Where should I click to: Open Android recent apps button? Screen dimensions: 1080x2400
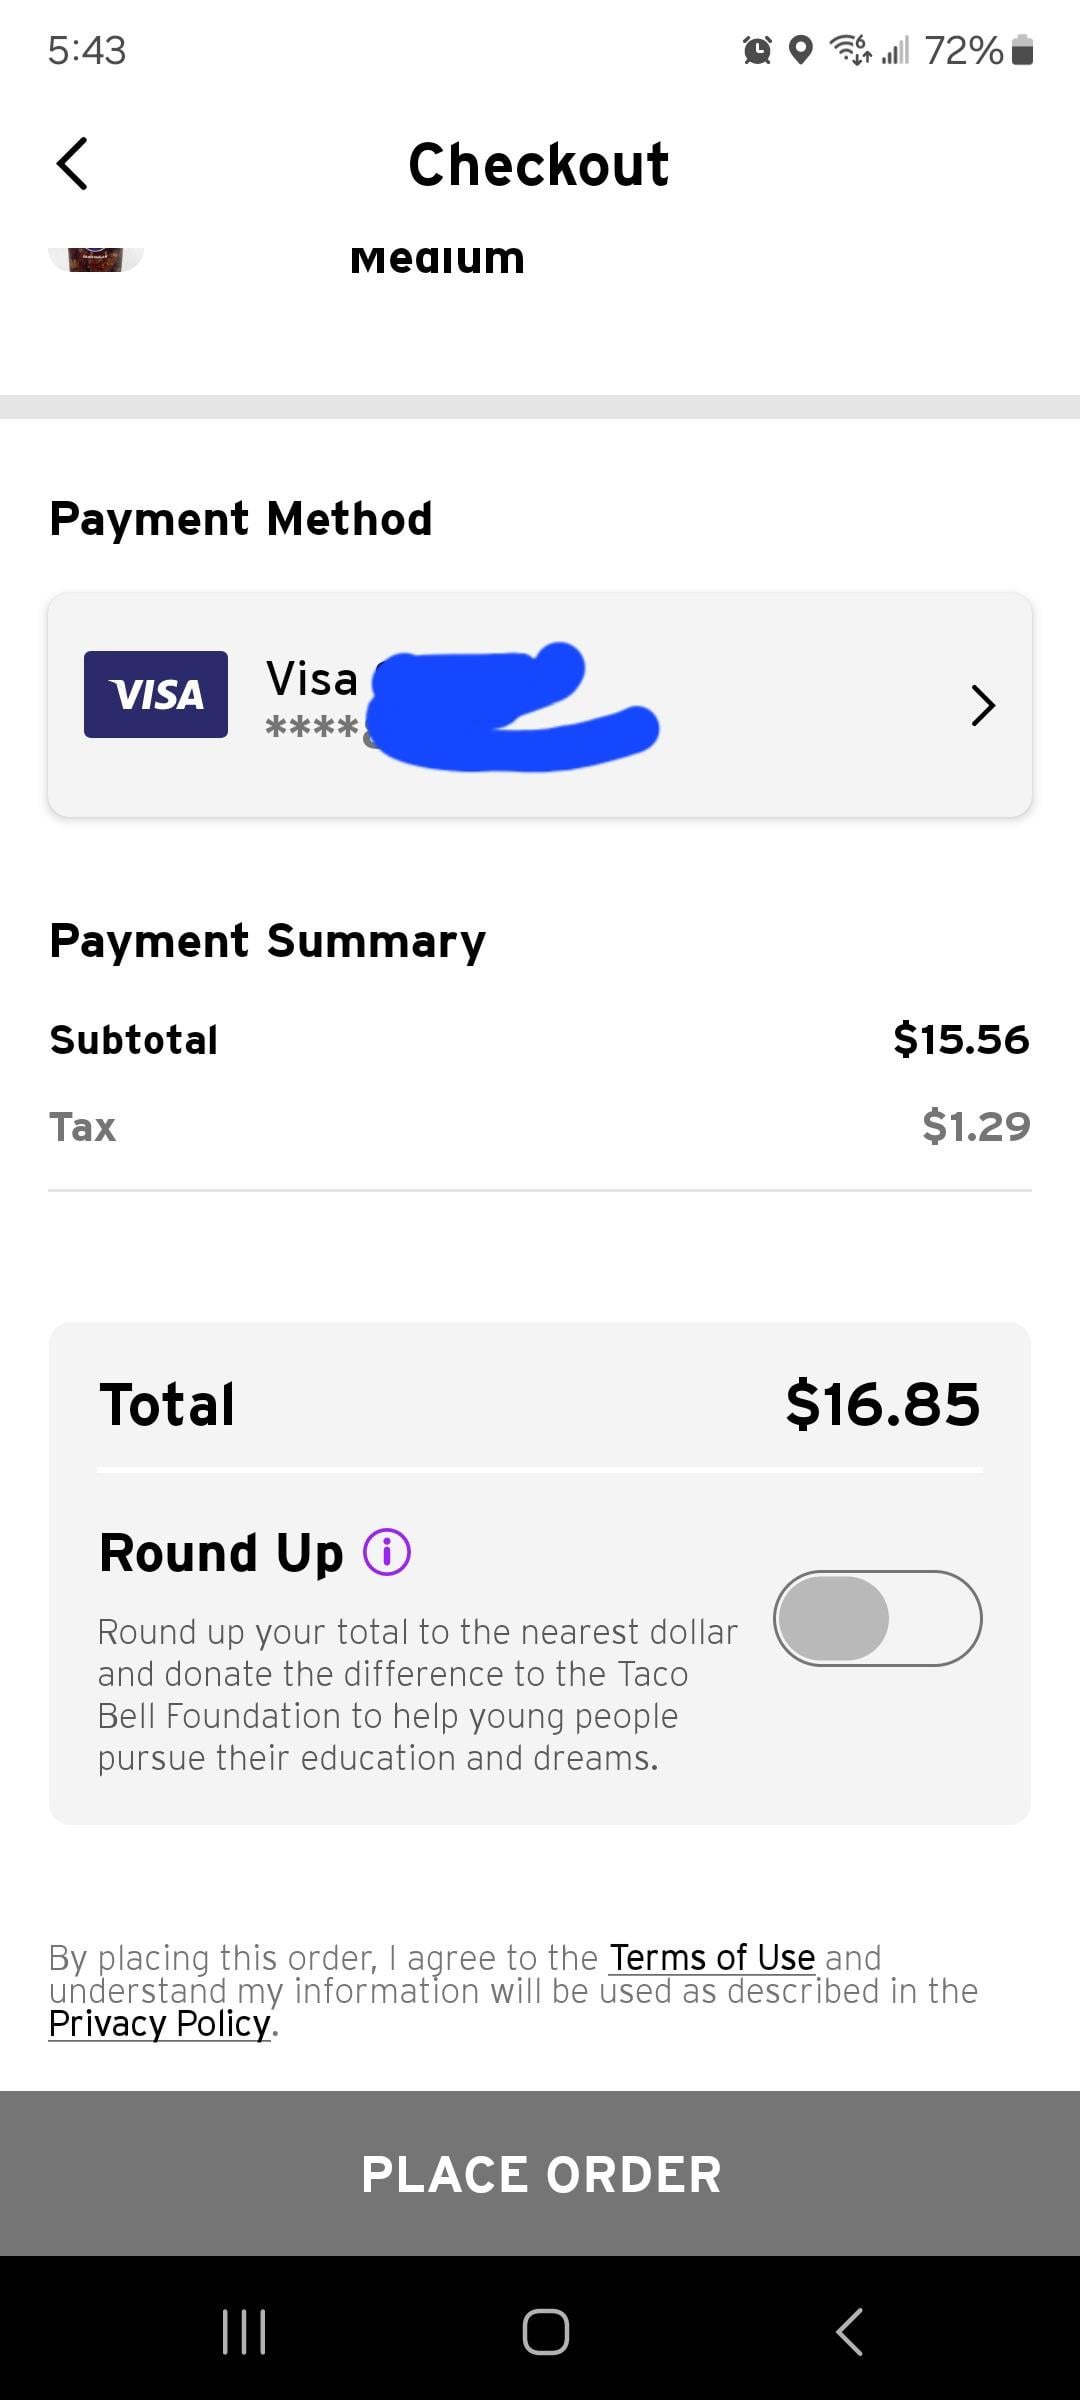244,2332
